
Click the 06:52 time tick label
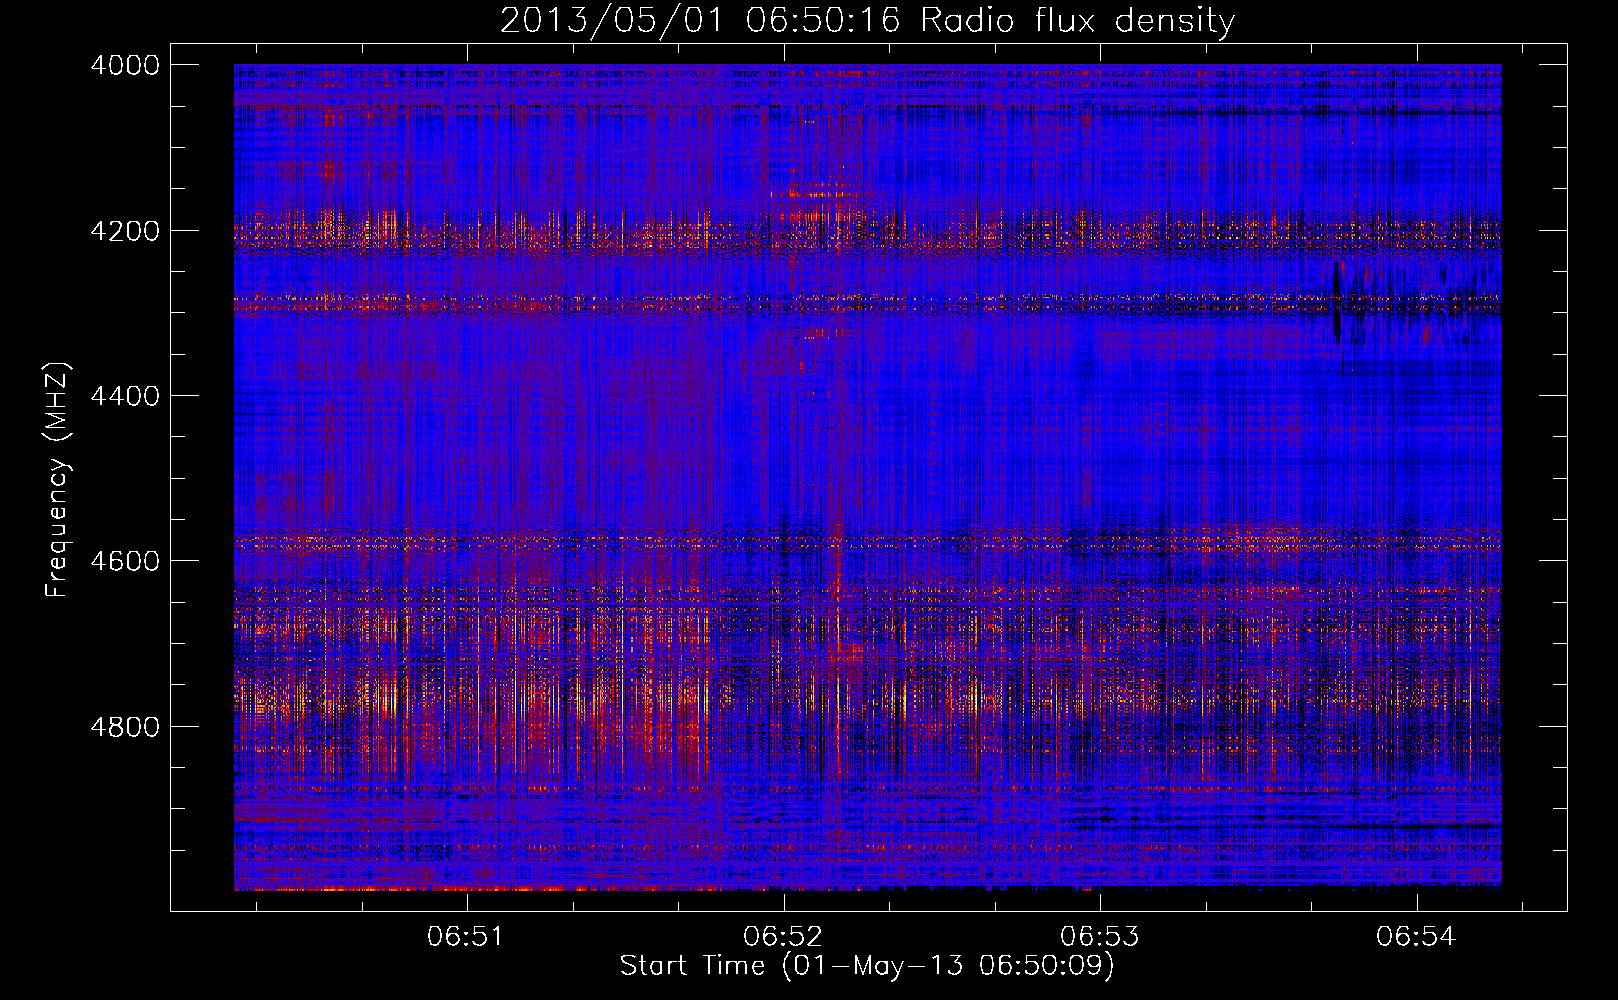pyautogui.click(x=782, y=937)
